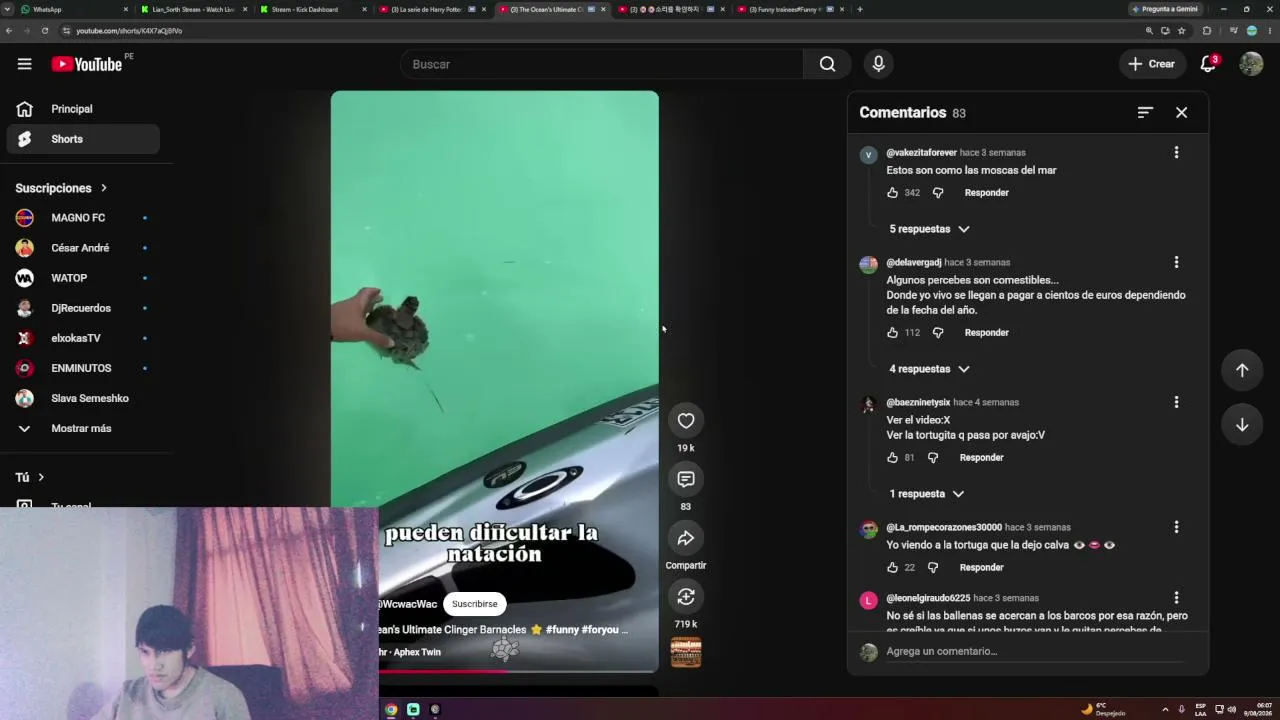
Task: Open options menu for @baezninetysix's comment
Action: 1176,402
